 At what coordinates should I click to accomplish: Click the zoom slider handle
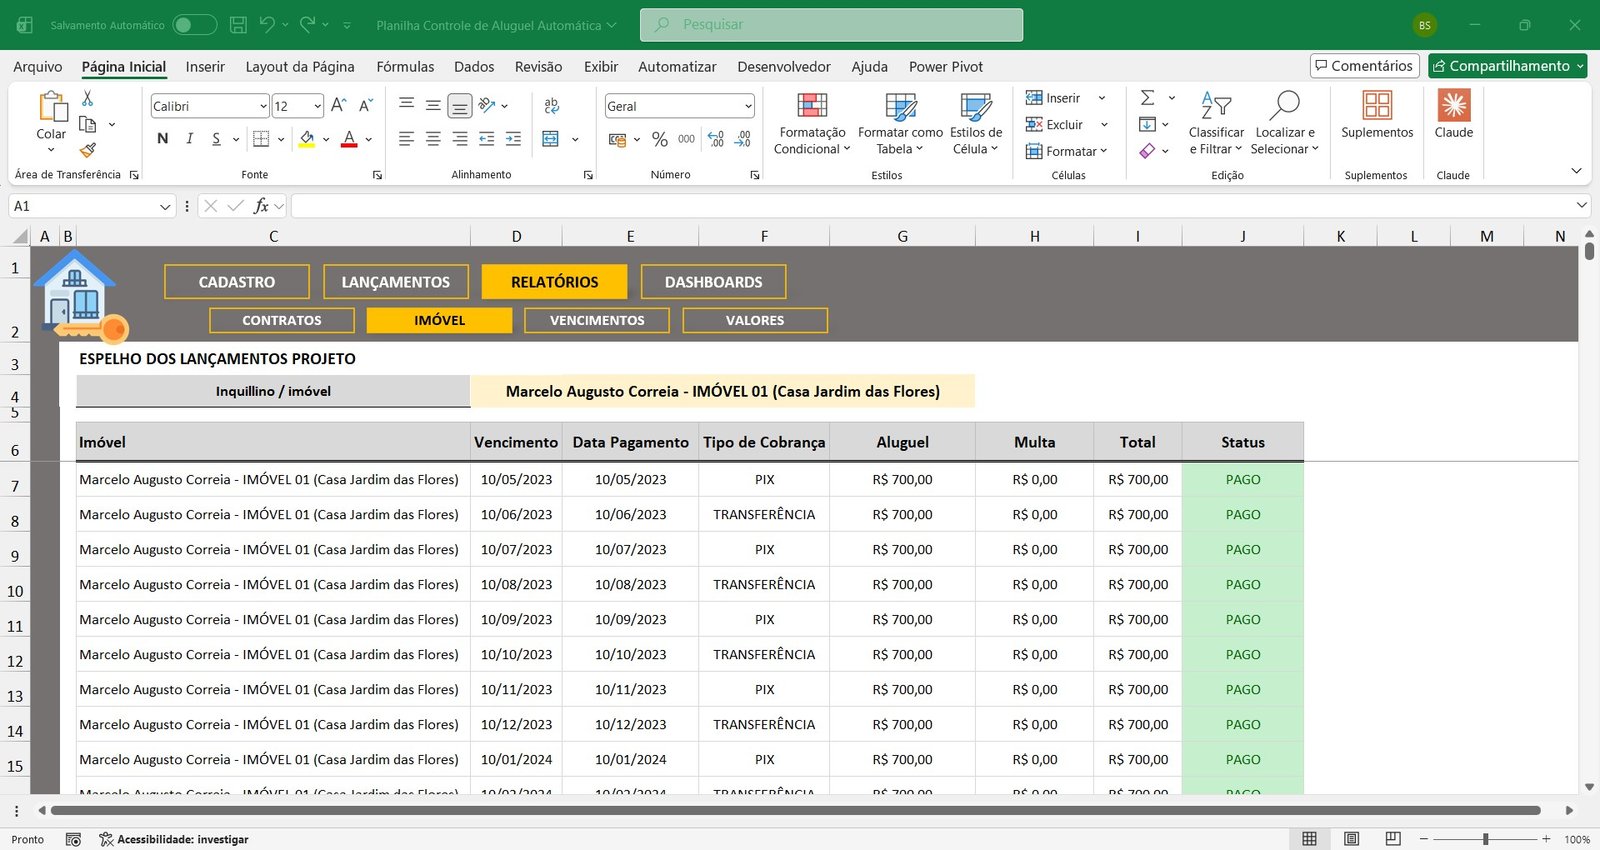[1486, 839]
